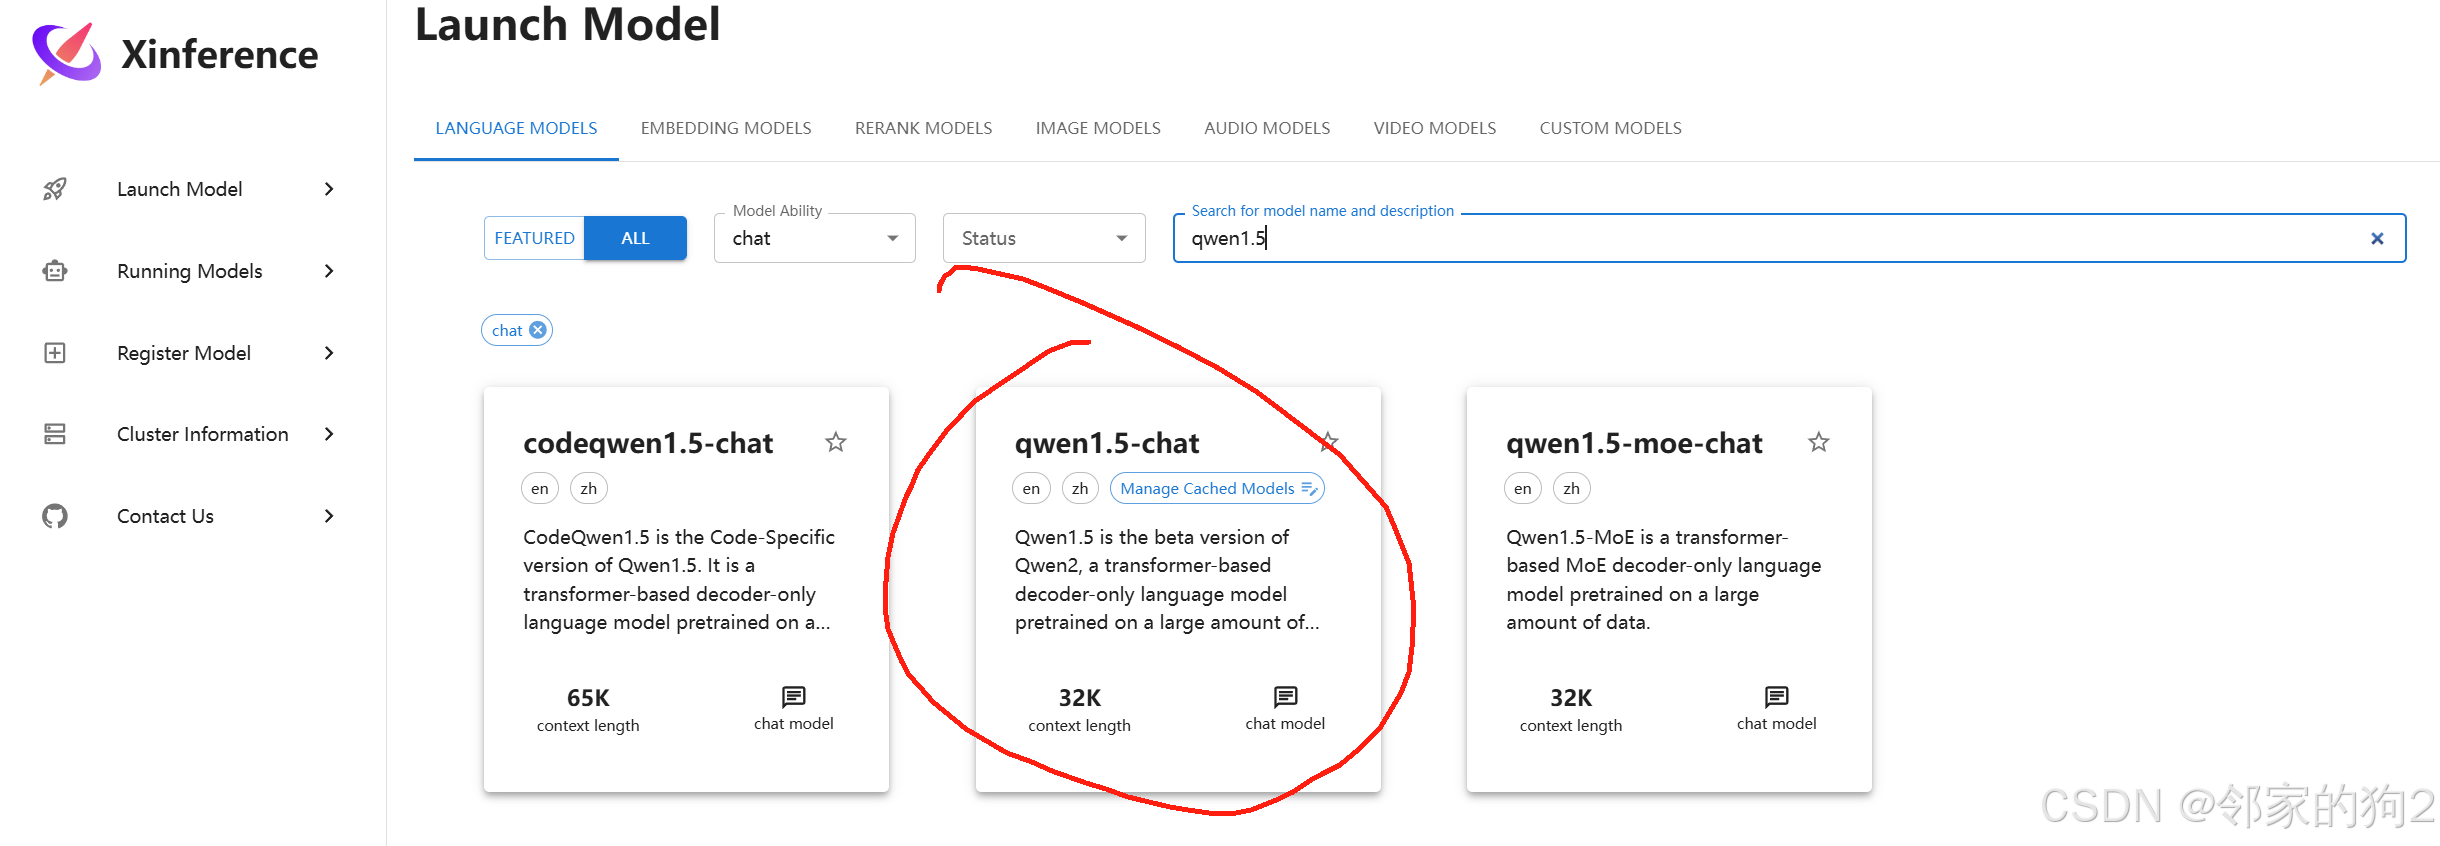Click the en tag on qwen1.5-chat
Image resolution: width=2440 pixels, height=846 pixels.
point(1031,488)
